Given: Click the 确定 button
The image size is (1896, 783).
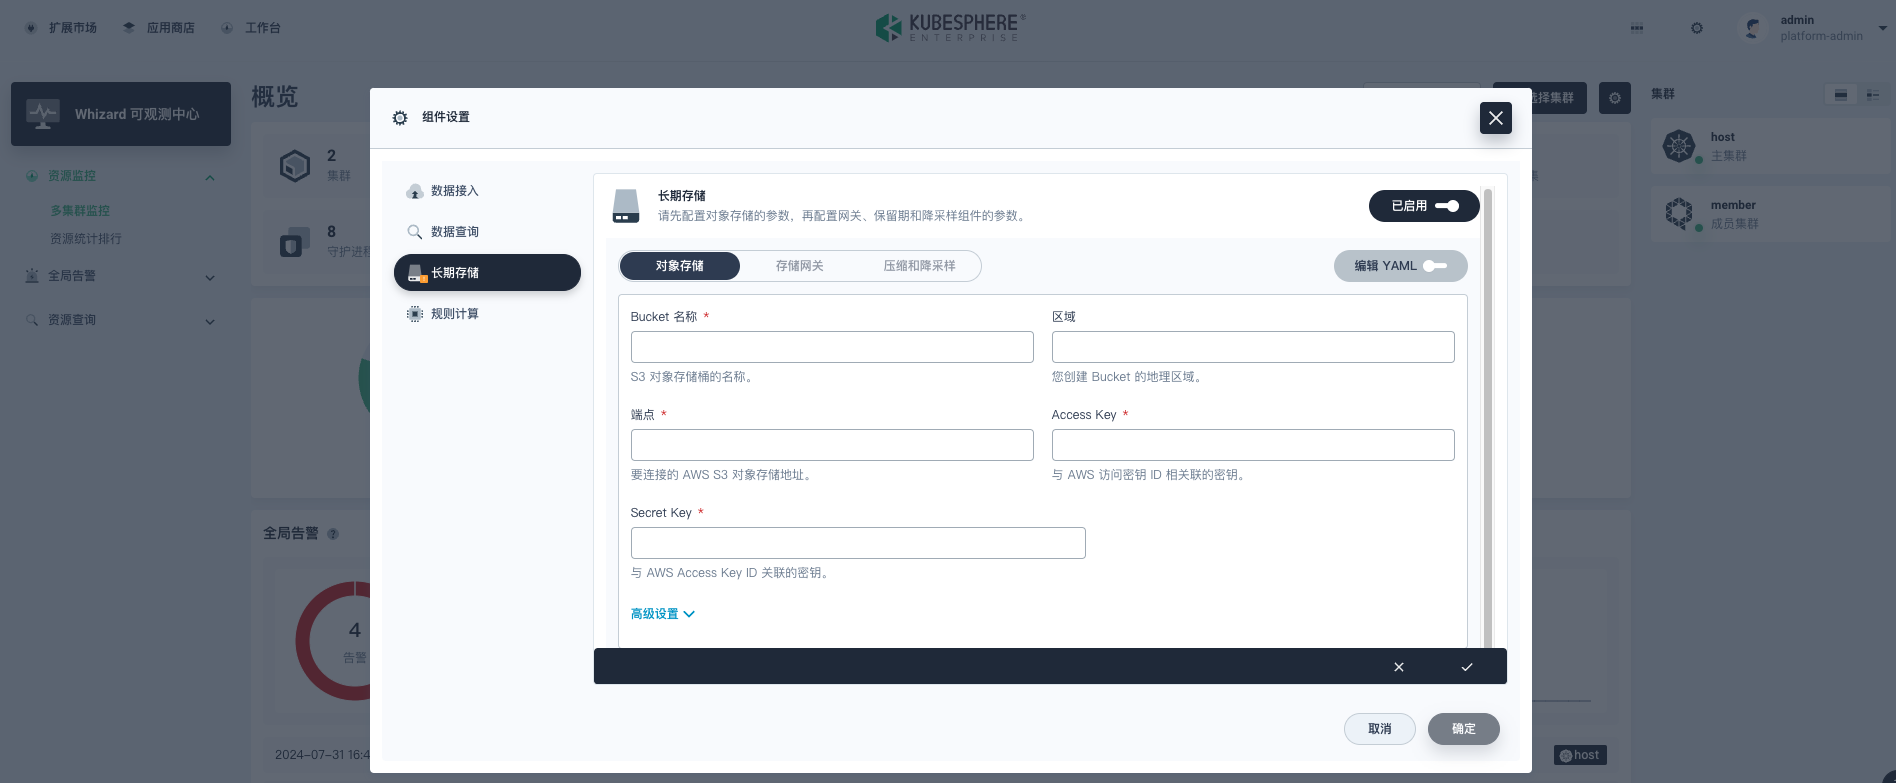Looking at the screenshot, I should click(1464, 729).
